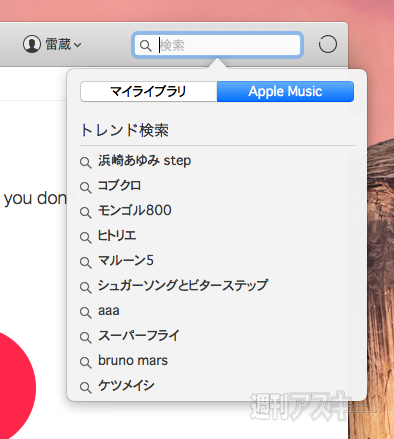394x439 pixels.
Task: Choose trending search コブクロ
Action: (x=119, y=186)
